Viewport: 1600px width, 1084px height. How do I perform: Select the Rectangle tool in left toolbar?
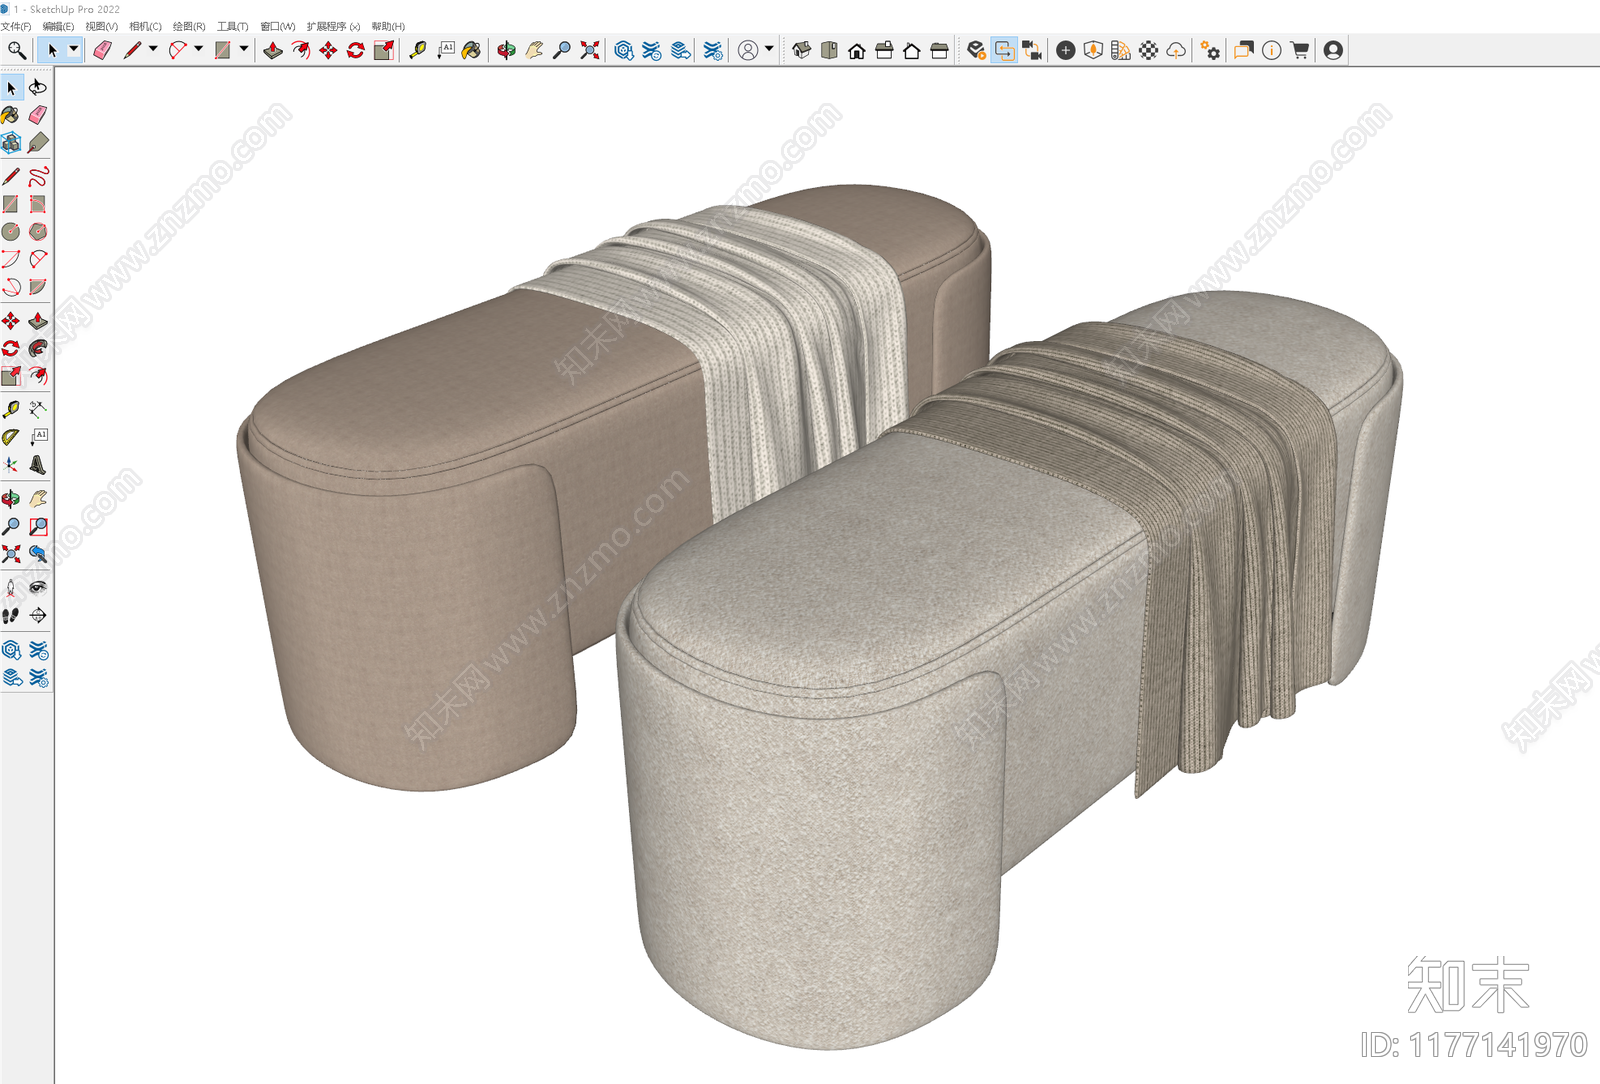click(x=12, y=204)
